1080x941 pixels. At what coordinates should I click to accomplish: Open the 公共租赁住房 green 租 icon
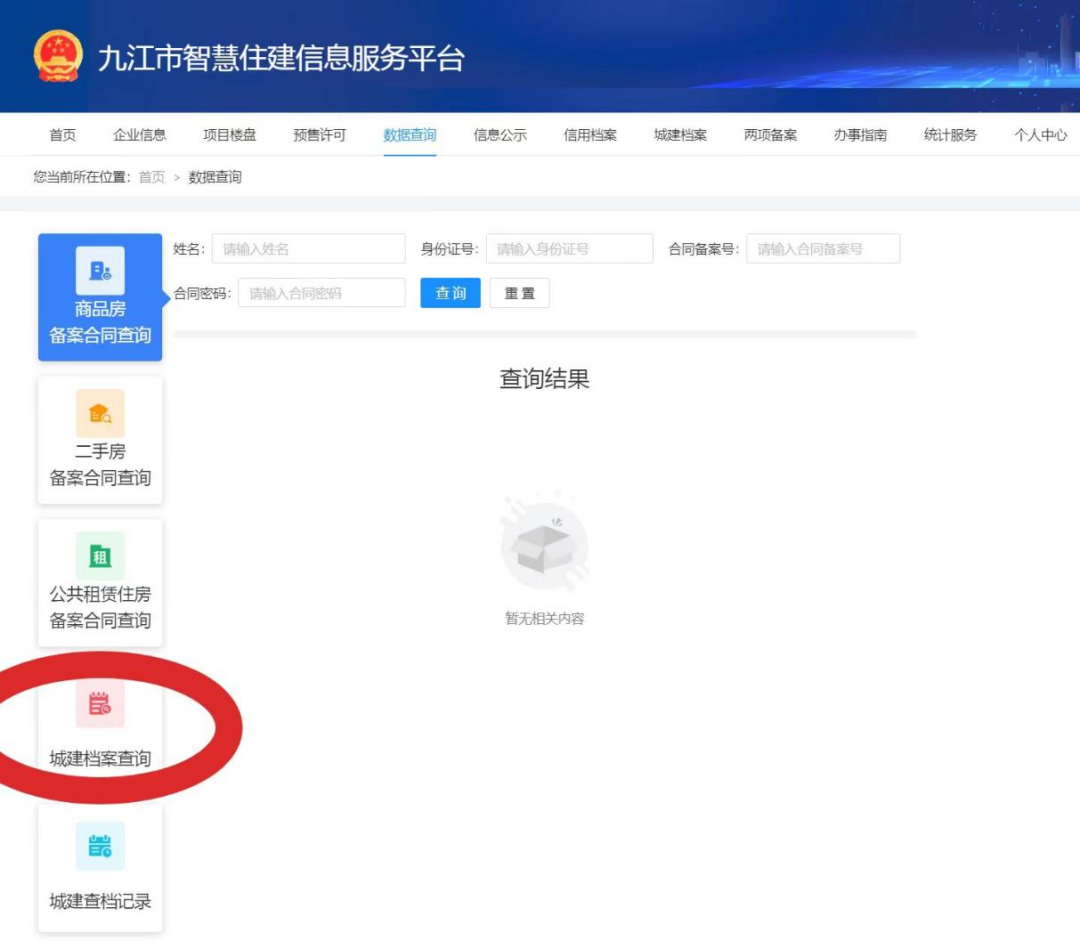(100, 556)
